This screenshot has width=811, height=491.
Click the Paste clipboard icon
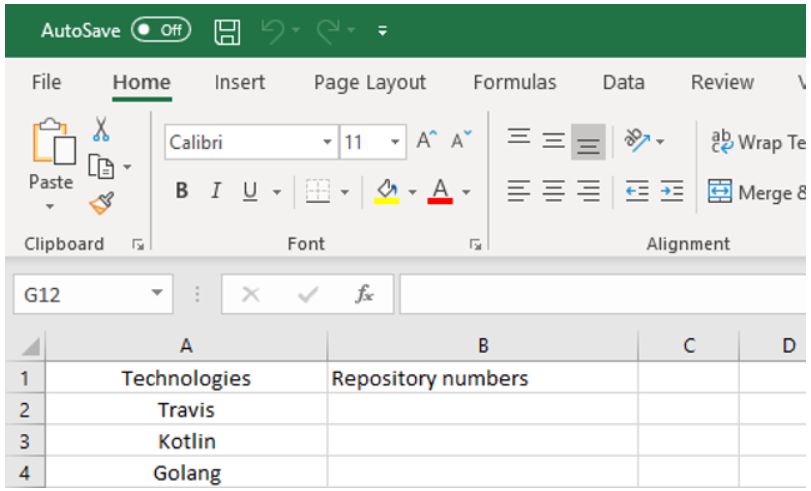(53, 141)
